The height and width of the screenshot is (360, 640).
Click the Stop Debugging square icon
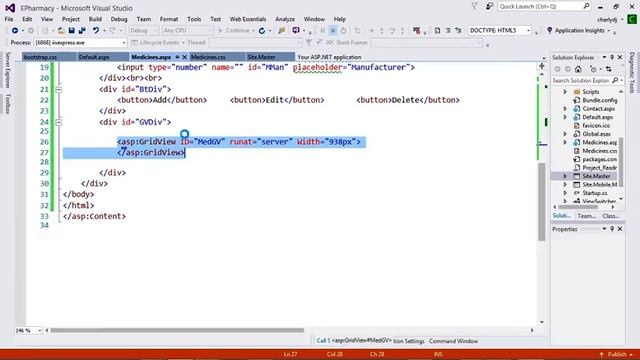[333, 31]
